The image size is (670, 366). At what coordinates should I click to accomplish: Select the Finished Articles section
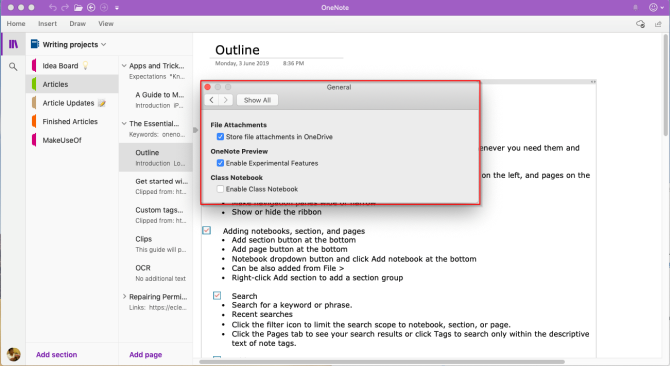(x=72, y=121)
